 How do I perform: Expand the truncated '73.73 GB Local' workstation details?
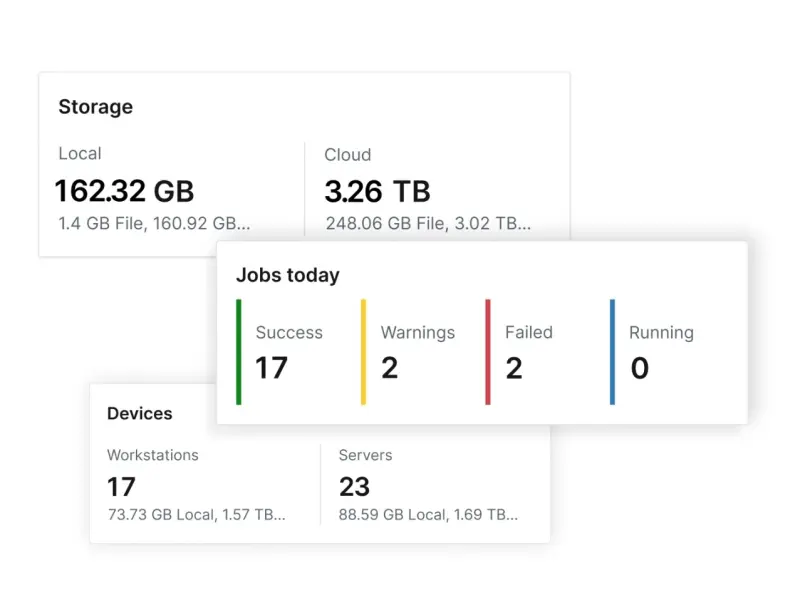click(x=196, y=515)
